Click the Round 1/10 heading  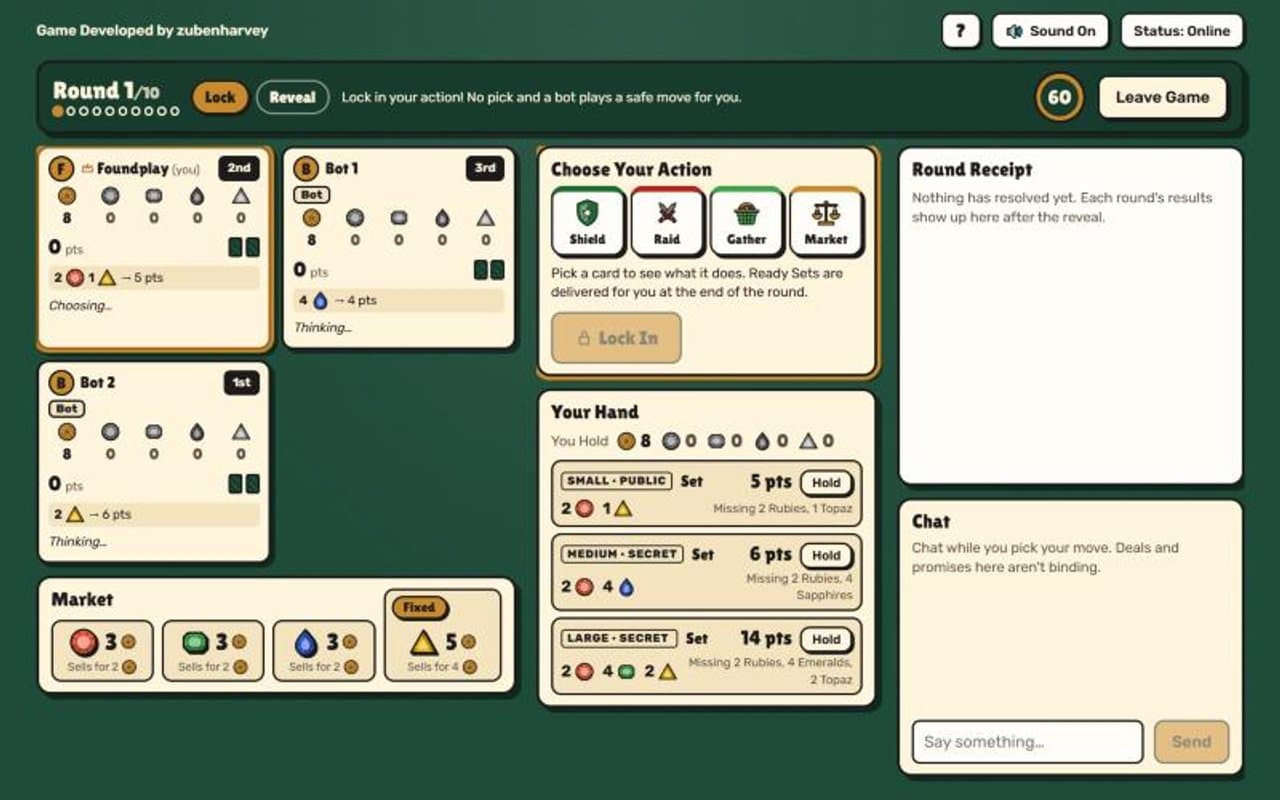(x=106, y=91)
